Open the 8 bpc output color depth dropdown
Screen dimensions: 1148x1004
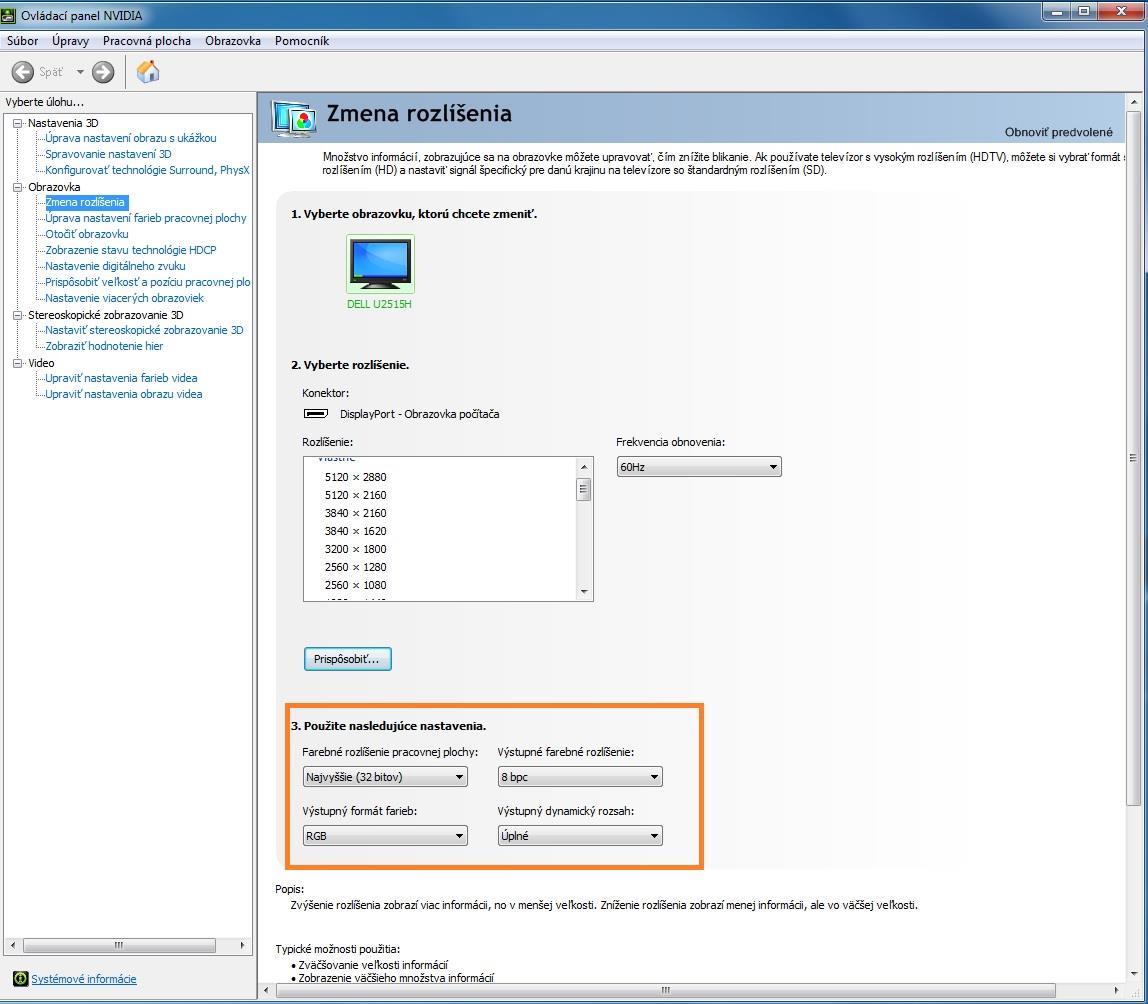(x=580, y=777)
